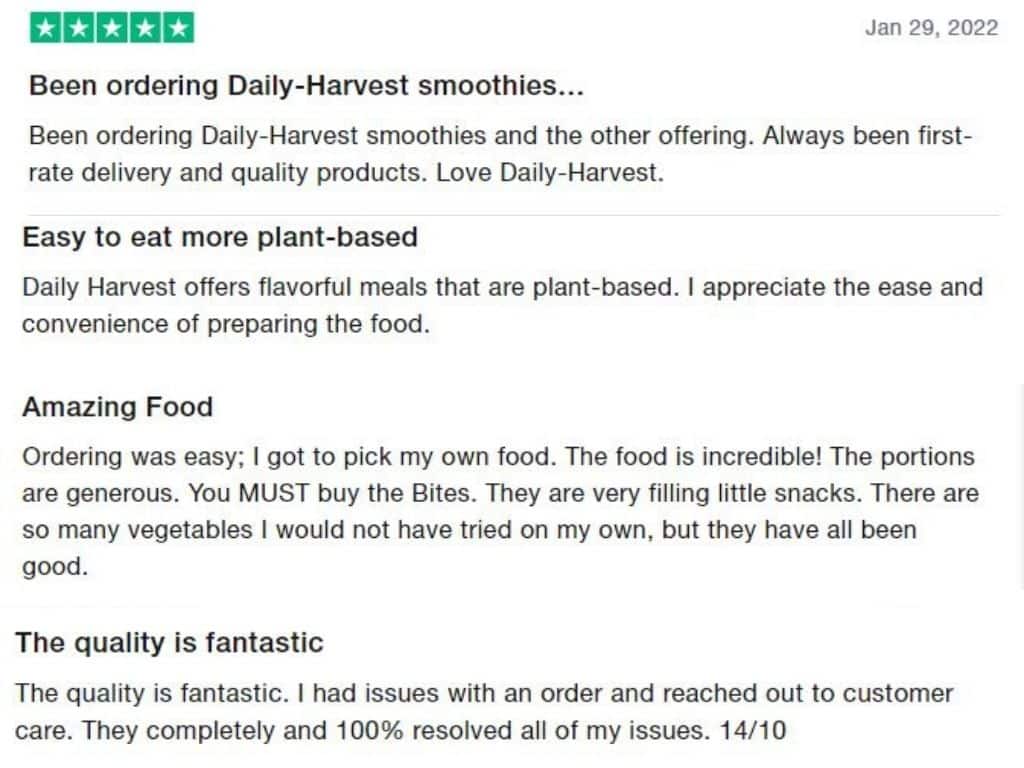Open 'The quality is fantastic' review heading
This screenshot has width=1024, height=768.
coord(169,643)
